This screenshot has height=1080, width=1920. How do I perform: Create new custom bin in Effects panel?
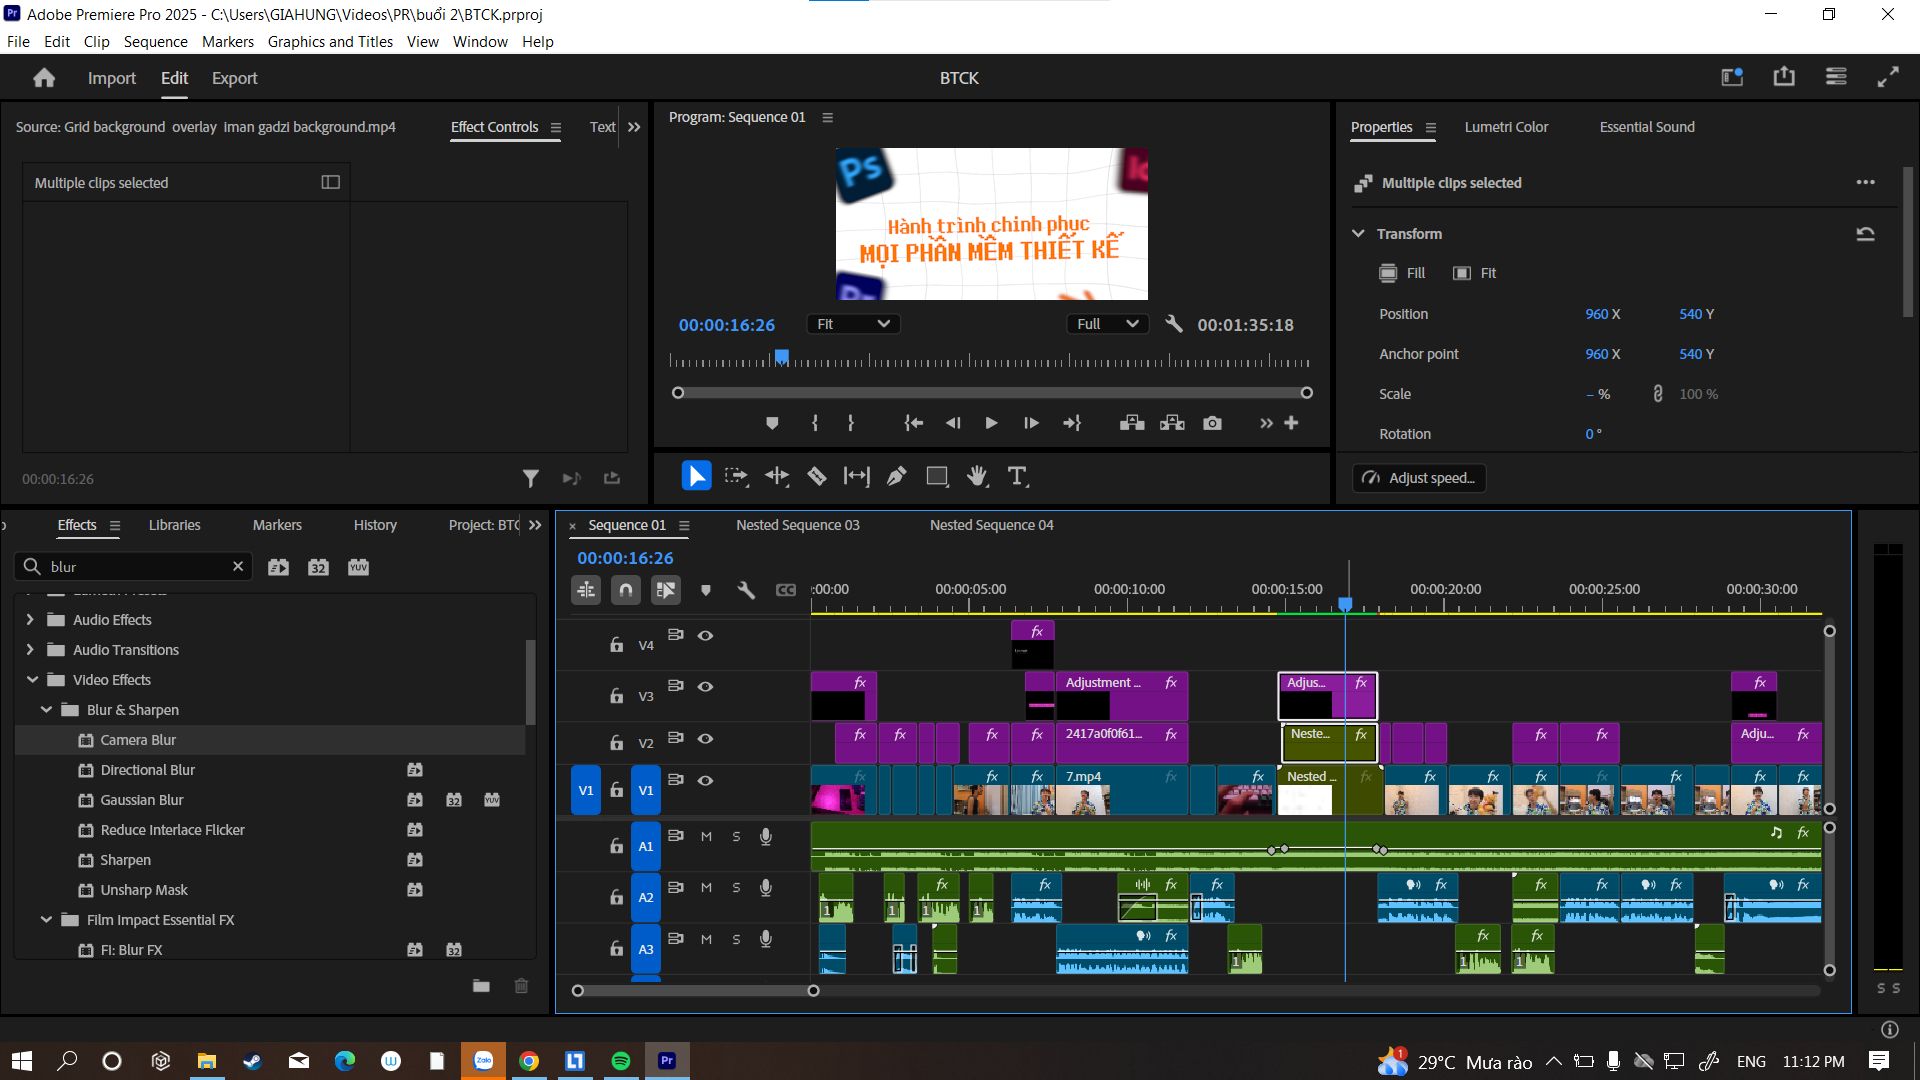click(x=481, y=986)
